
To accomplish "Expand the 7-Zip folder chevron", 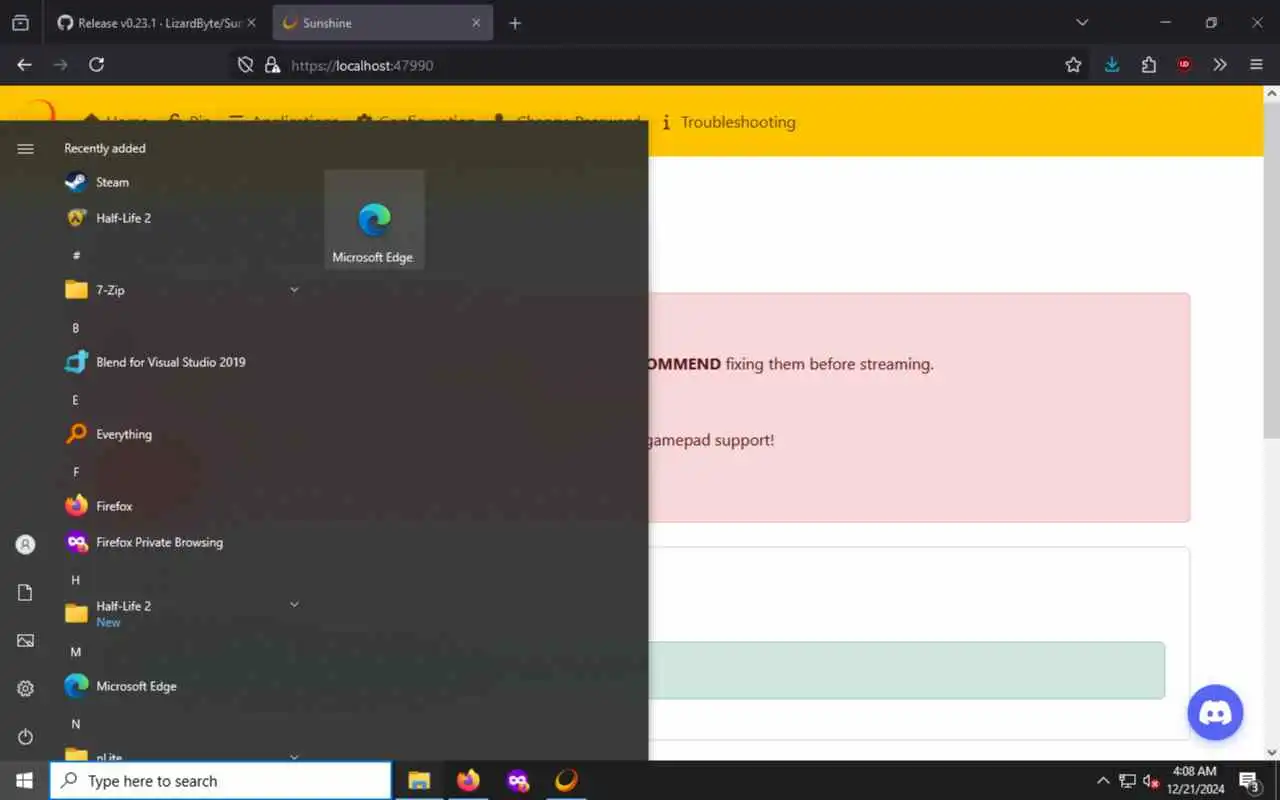I will 294,290.
